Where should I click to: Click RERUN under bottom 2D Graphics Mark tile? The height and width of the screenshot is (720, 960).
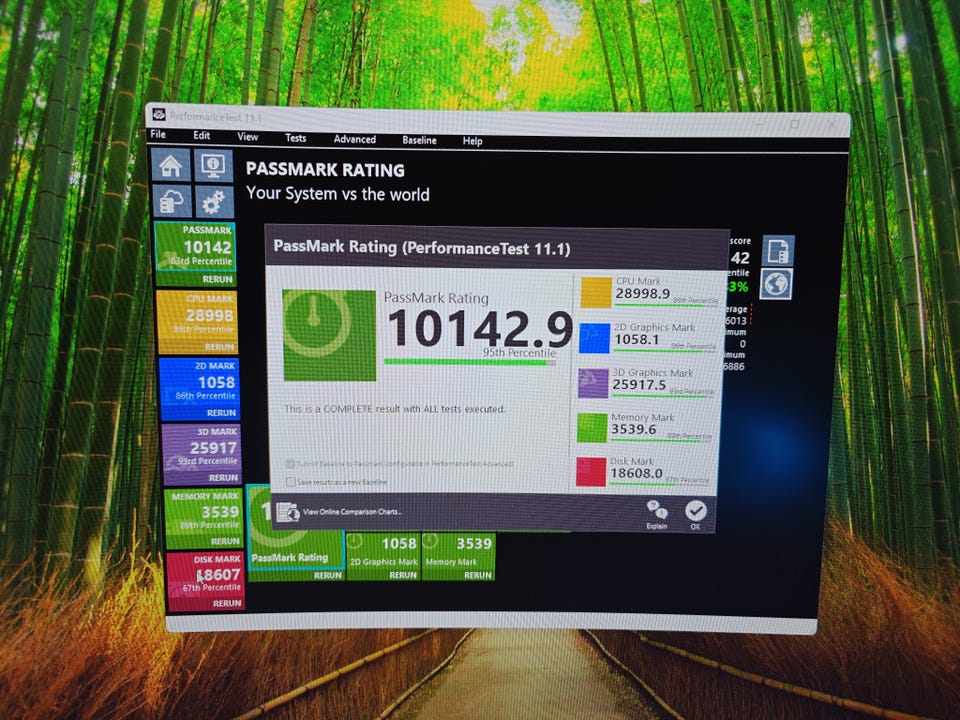click(403, 575)
